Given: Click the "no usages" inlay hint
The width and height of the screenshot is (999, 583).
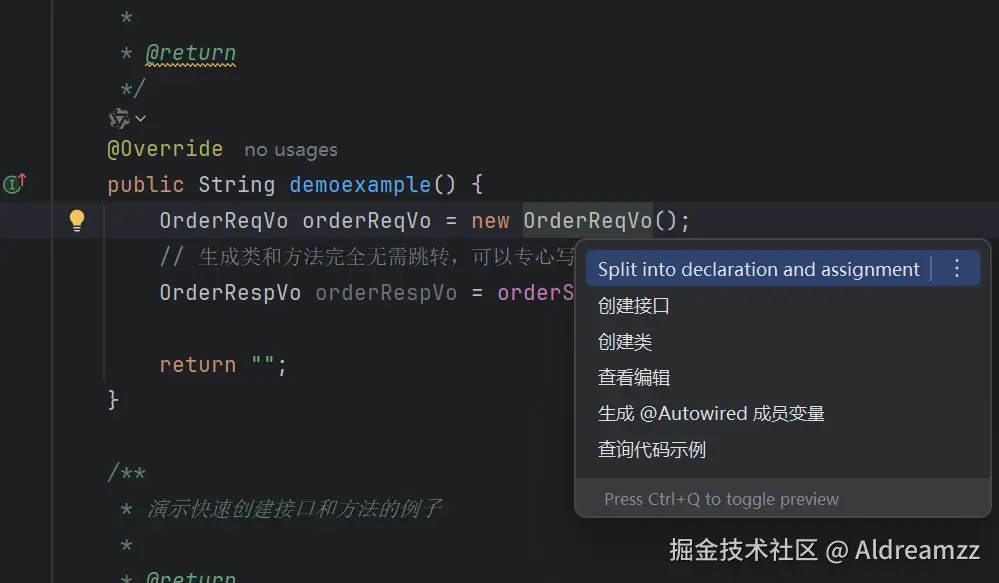Looking at the screenshot, I should click(291, 150).
